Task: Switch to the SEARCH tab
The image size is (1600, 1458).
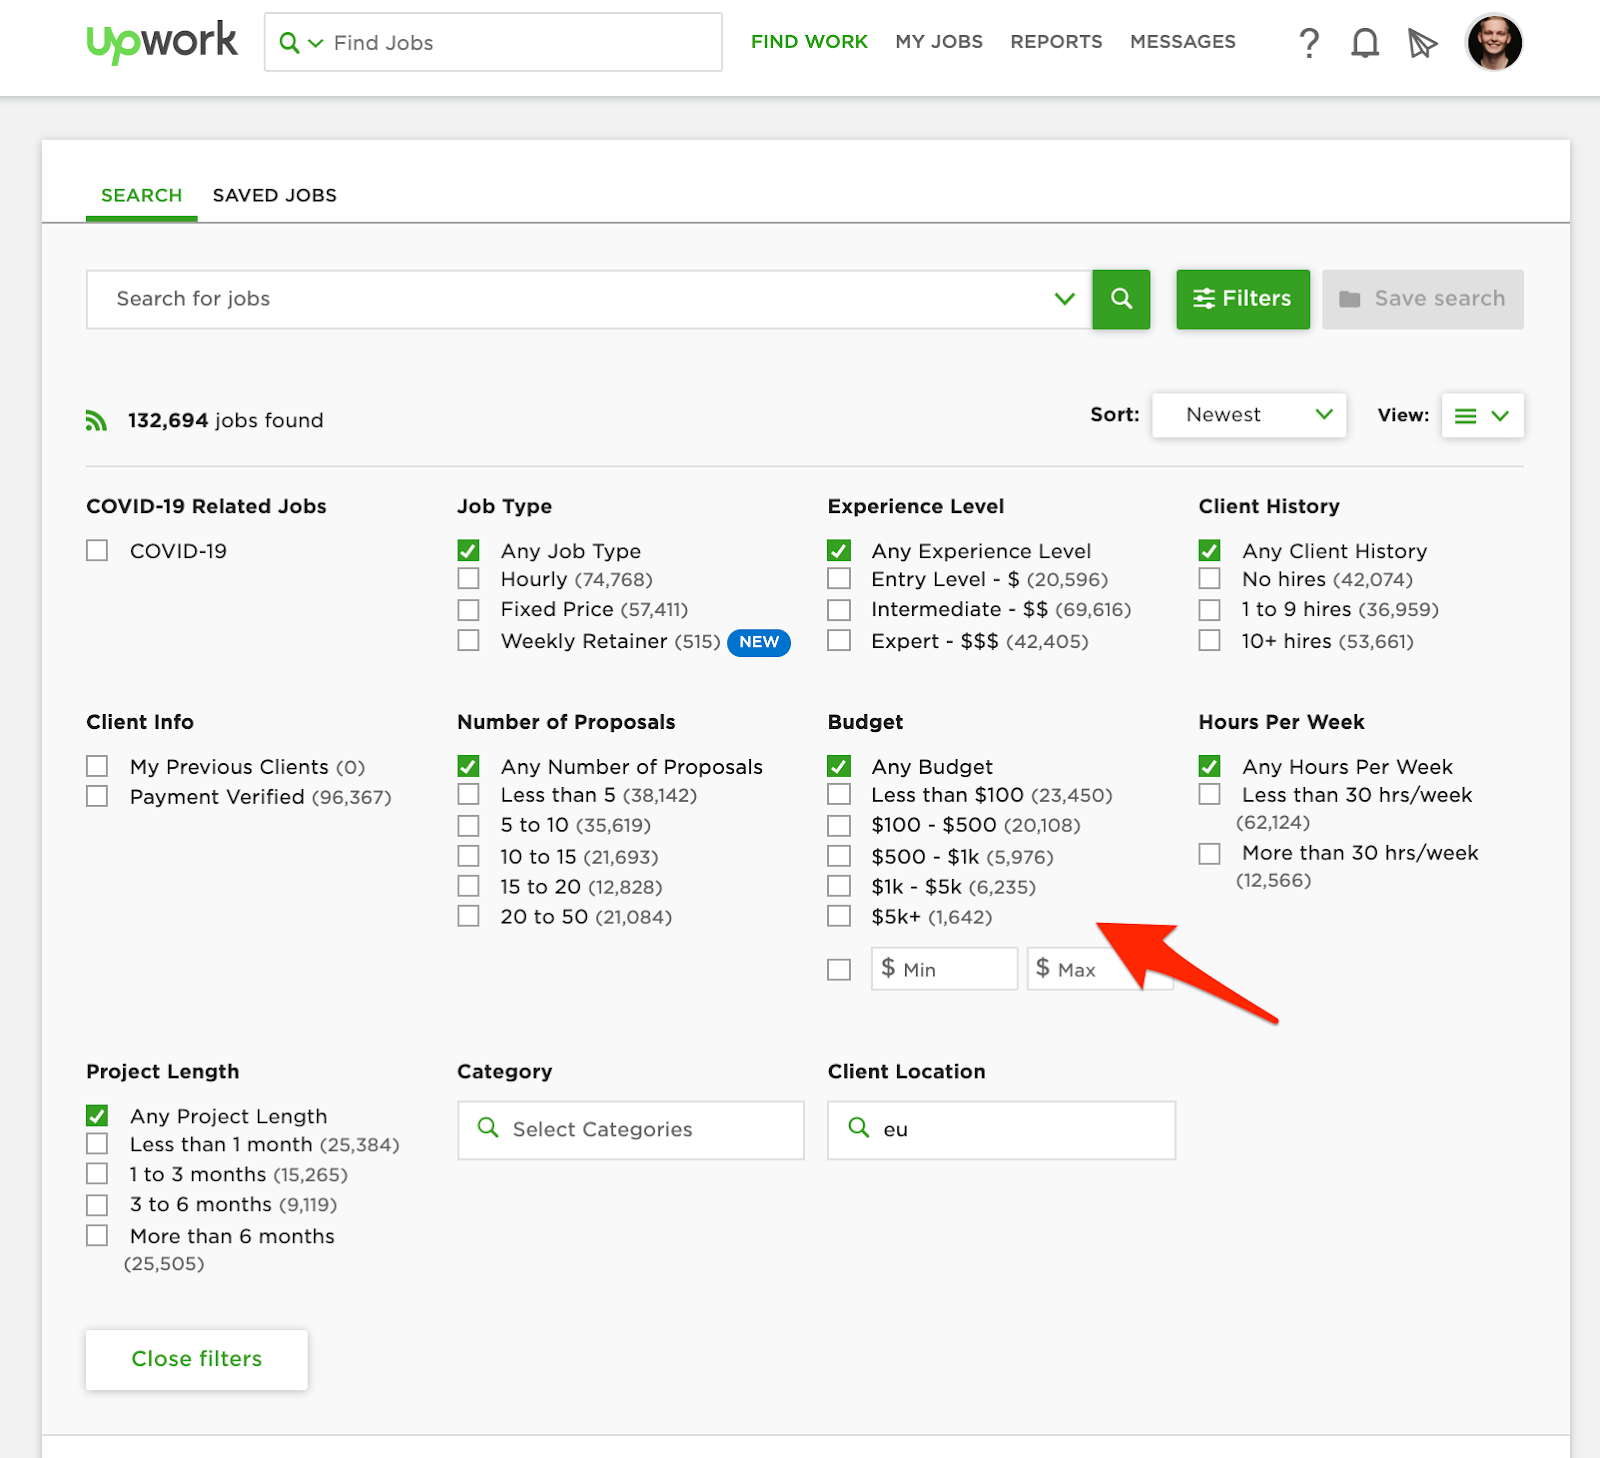Action: [142, 195]
